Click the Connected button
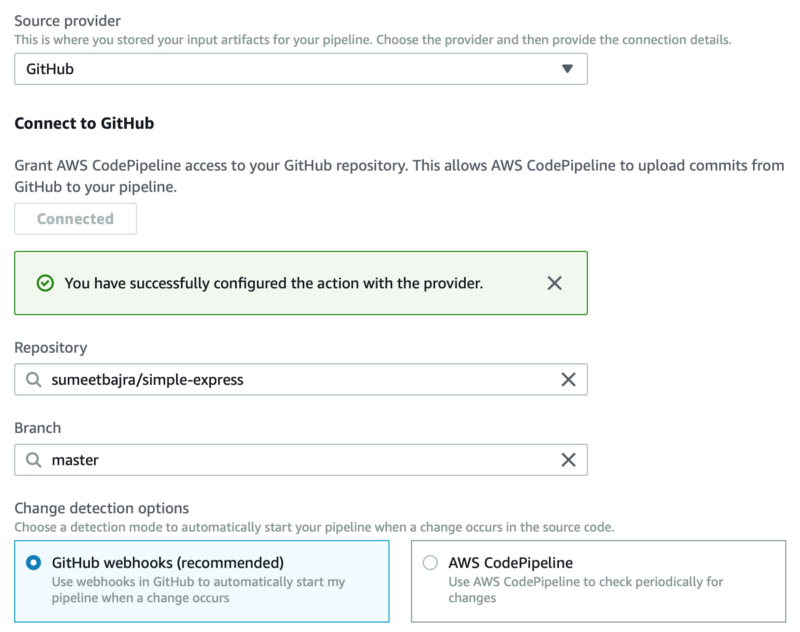The width and height of the screenshot is (800, 632). pos(76,219)
